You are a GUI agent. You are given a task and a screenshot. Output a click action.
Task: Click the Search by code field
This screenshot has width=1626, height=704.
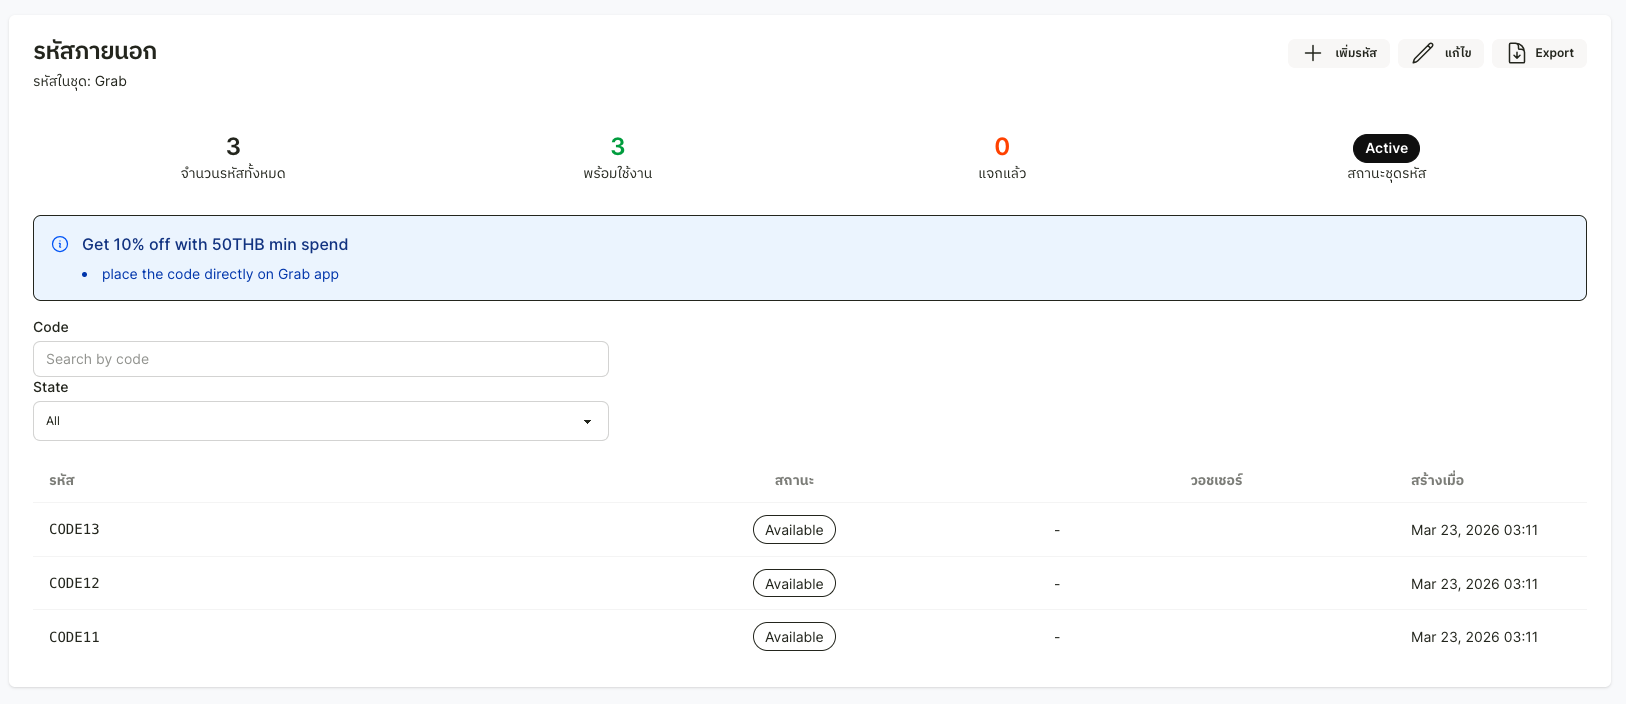click(321, 359)
